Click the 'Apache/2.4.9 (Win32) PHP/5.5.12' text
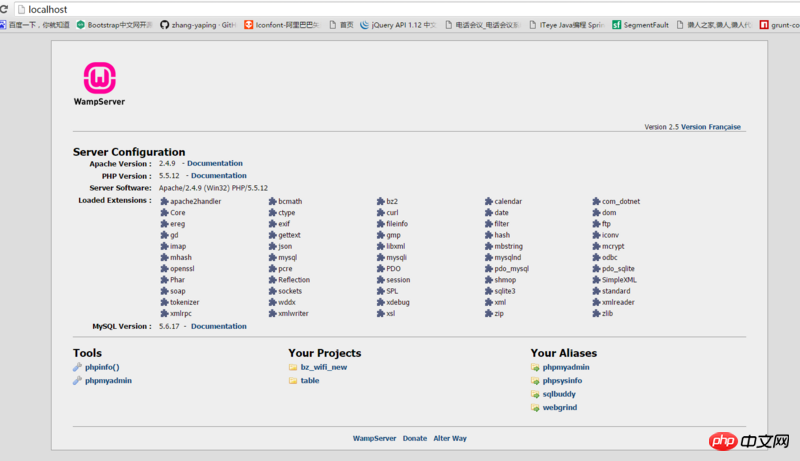The width and height of the screenshot is (800, 461). pos(213,188)
